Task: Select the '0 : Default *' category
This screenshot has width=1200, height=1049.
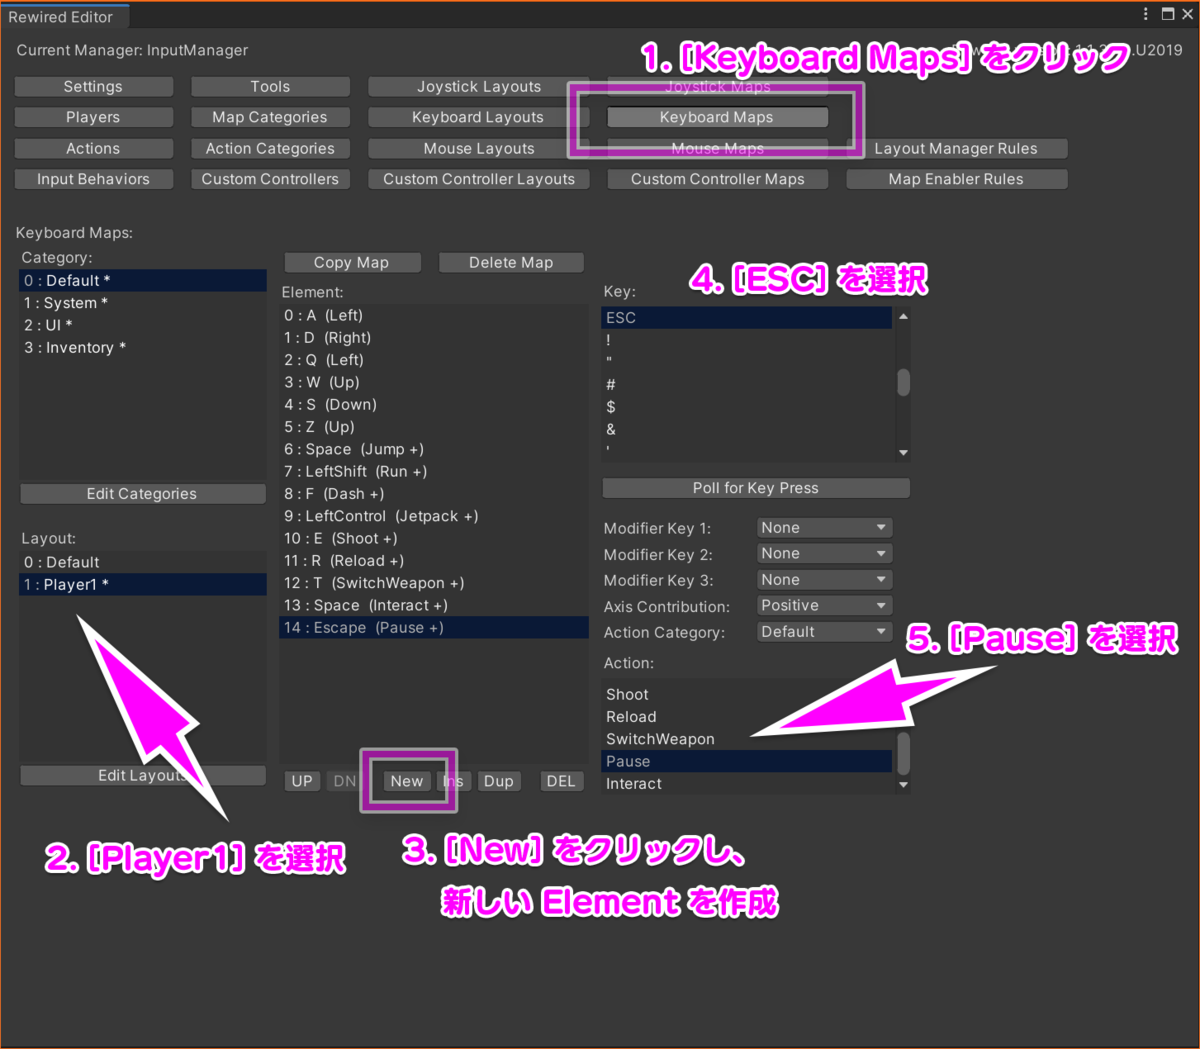Action: tap(143, 281)
